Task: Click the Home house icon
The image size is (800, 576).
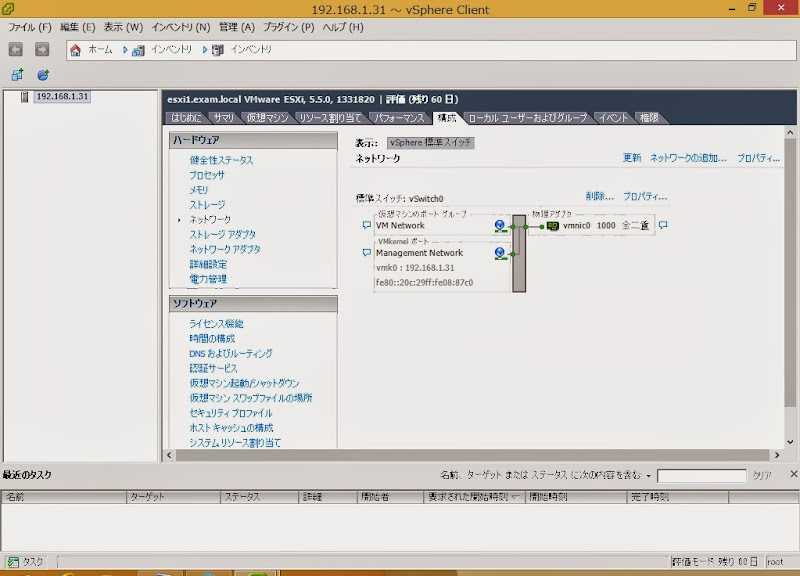Action: pyautogui.click(x=76, y=50)
